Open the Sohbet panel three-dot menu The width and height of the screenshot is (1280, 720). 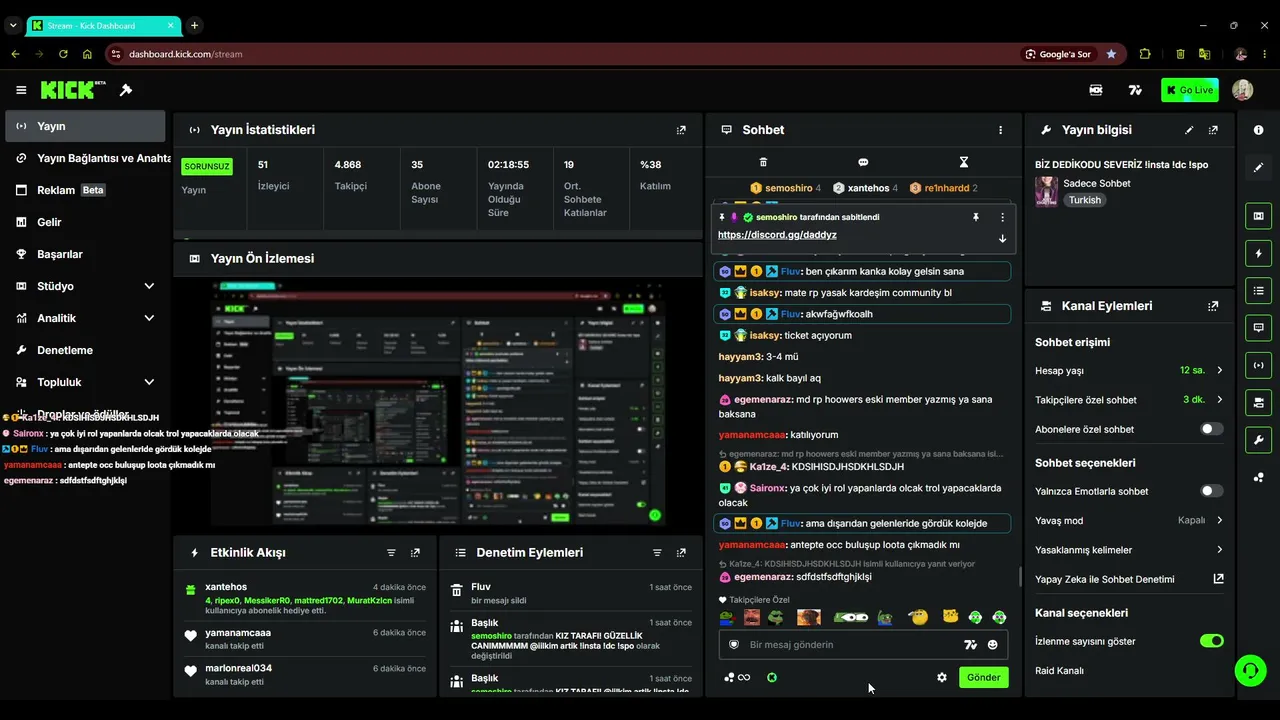[1000, 130]
